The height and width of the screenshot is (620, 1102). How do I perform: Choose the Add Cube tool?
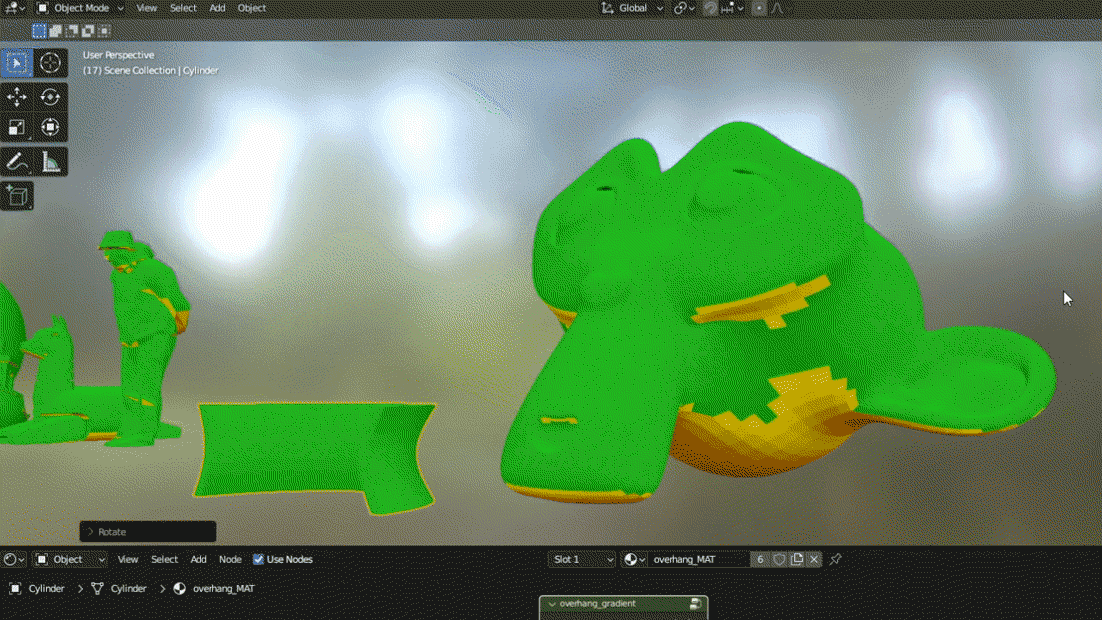click(17, 196)
